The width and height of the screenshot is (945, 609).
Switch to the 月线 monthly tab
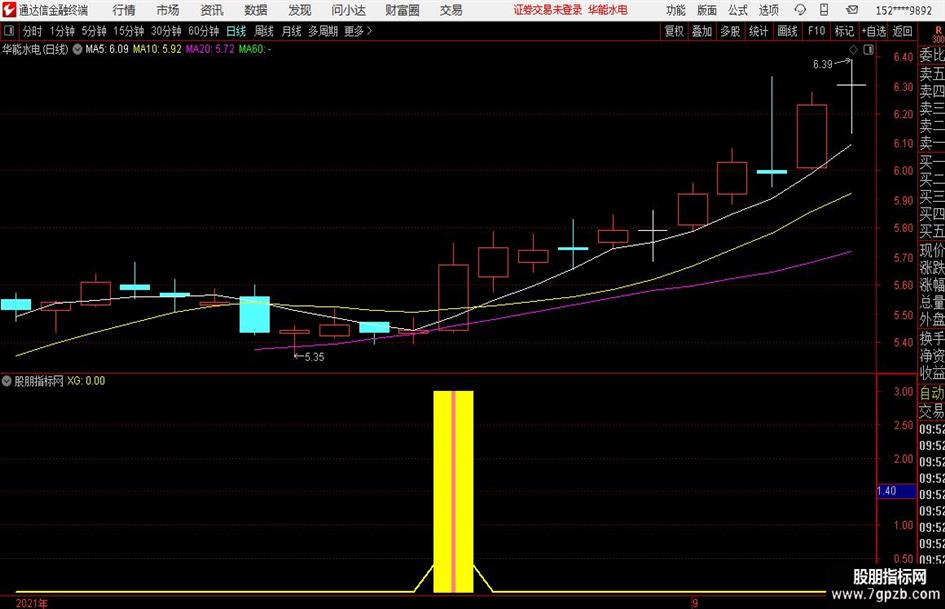(291, 31)
